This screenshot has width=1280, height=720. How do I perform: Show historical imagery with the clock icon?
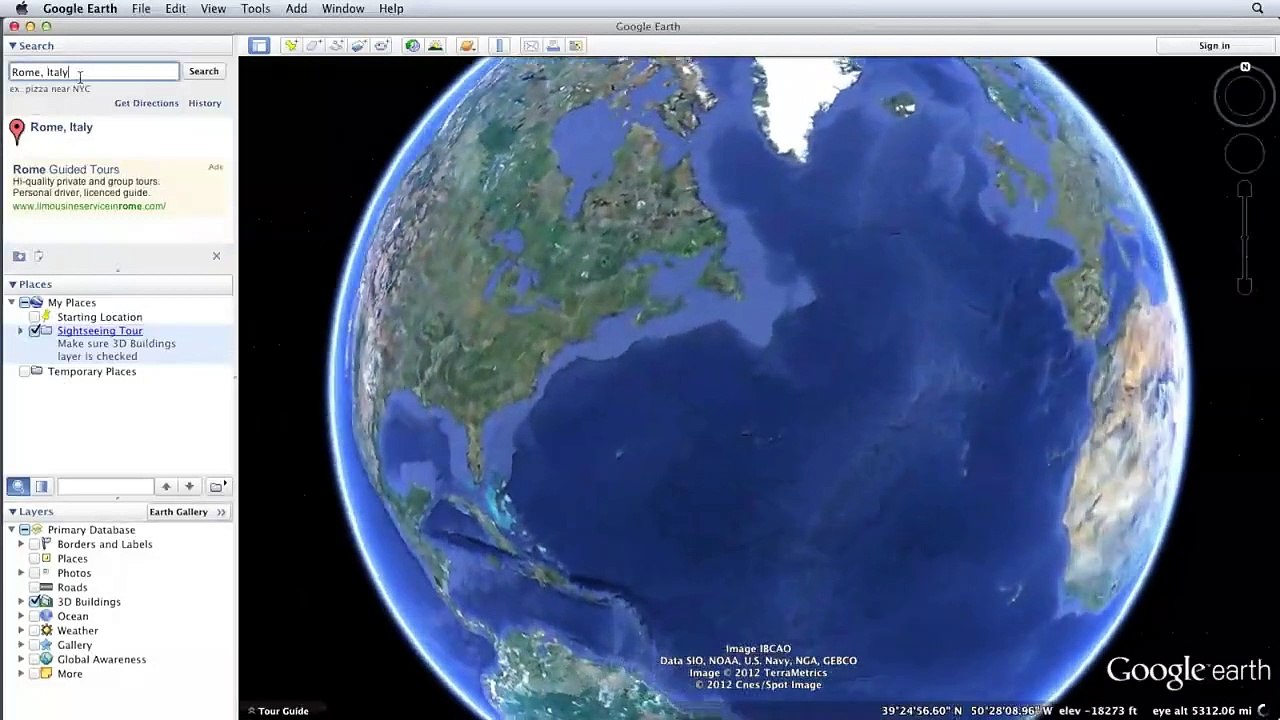[412, 46]
